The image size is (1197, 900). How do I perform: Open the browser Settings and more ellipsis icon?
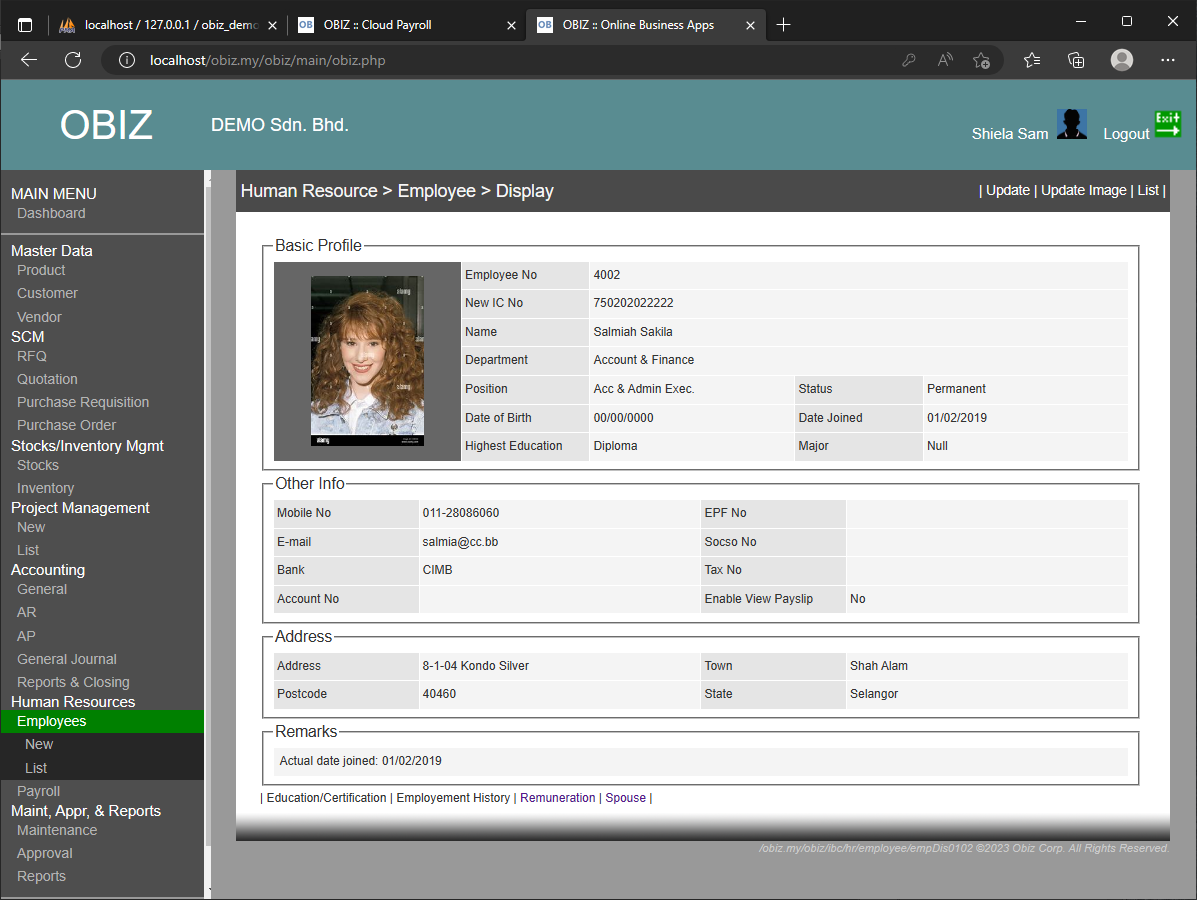1167,60
